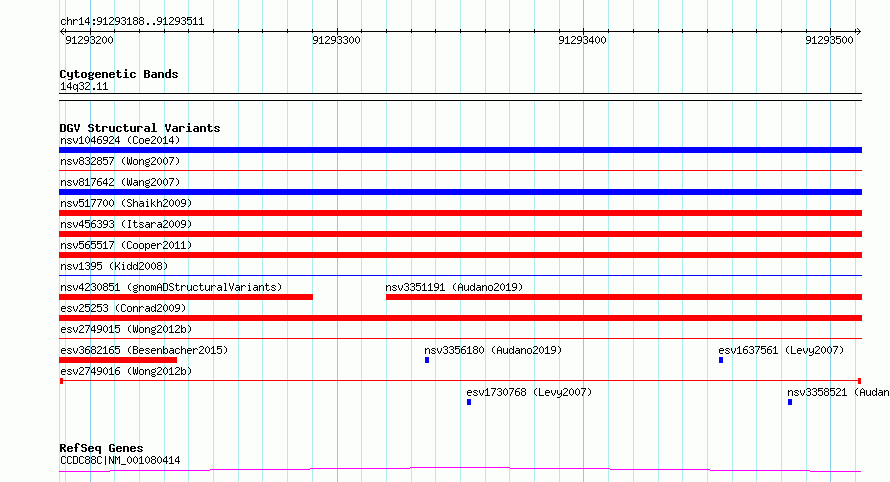Image resolution: width=890 pixels, height=482 pixels.
Task: Select esv2749015 (Wong2012b) variant label
Action: coord(126,329)
